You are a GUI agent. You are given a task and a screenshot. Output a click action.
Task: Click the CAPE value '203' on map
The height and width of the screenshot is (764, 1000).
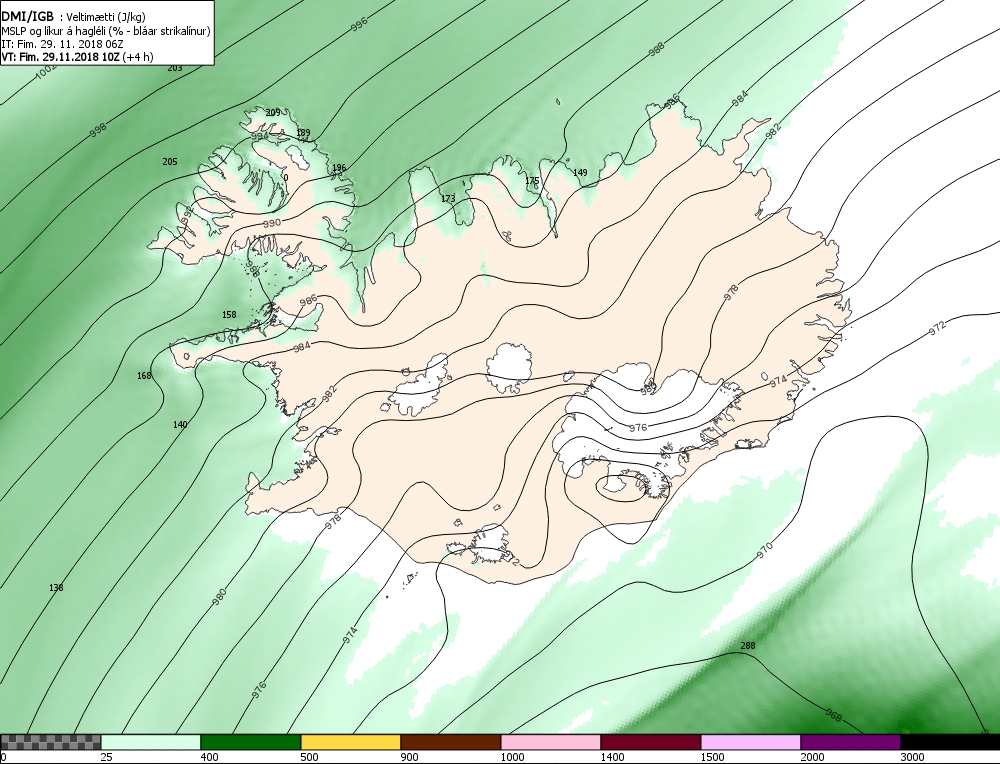(x=175, y=68)
